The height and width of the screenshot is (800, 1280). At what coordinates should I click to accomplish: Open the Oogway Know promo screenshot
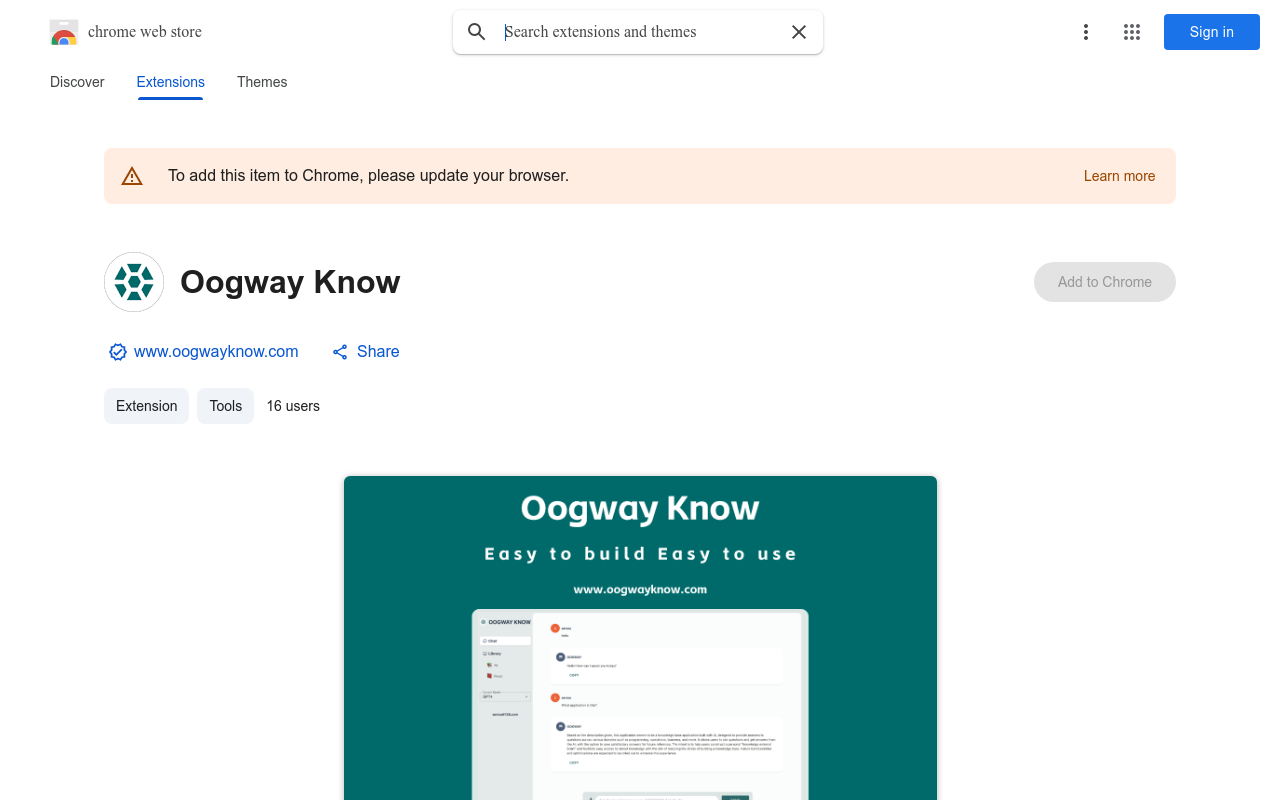tap(640, 638)
